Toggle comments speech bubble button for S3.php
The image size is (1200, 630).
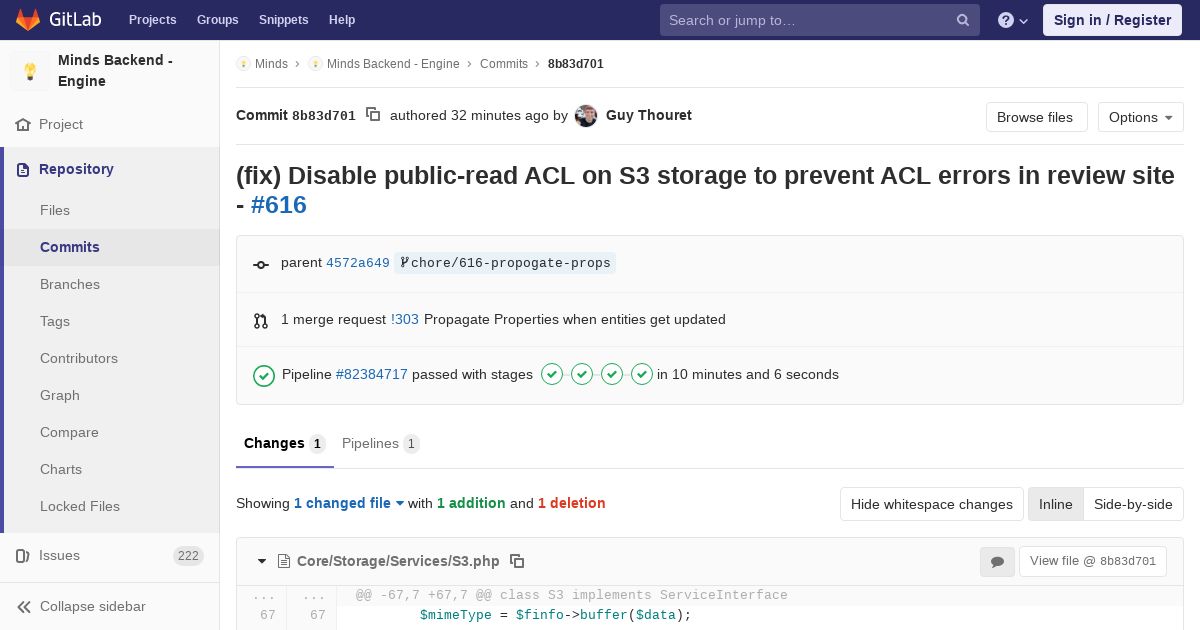click(997, 562)
